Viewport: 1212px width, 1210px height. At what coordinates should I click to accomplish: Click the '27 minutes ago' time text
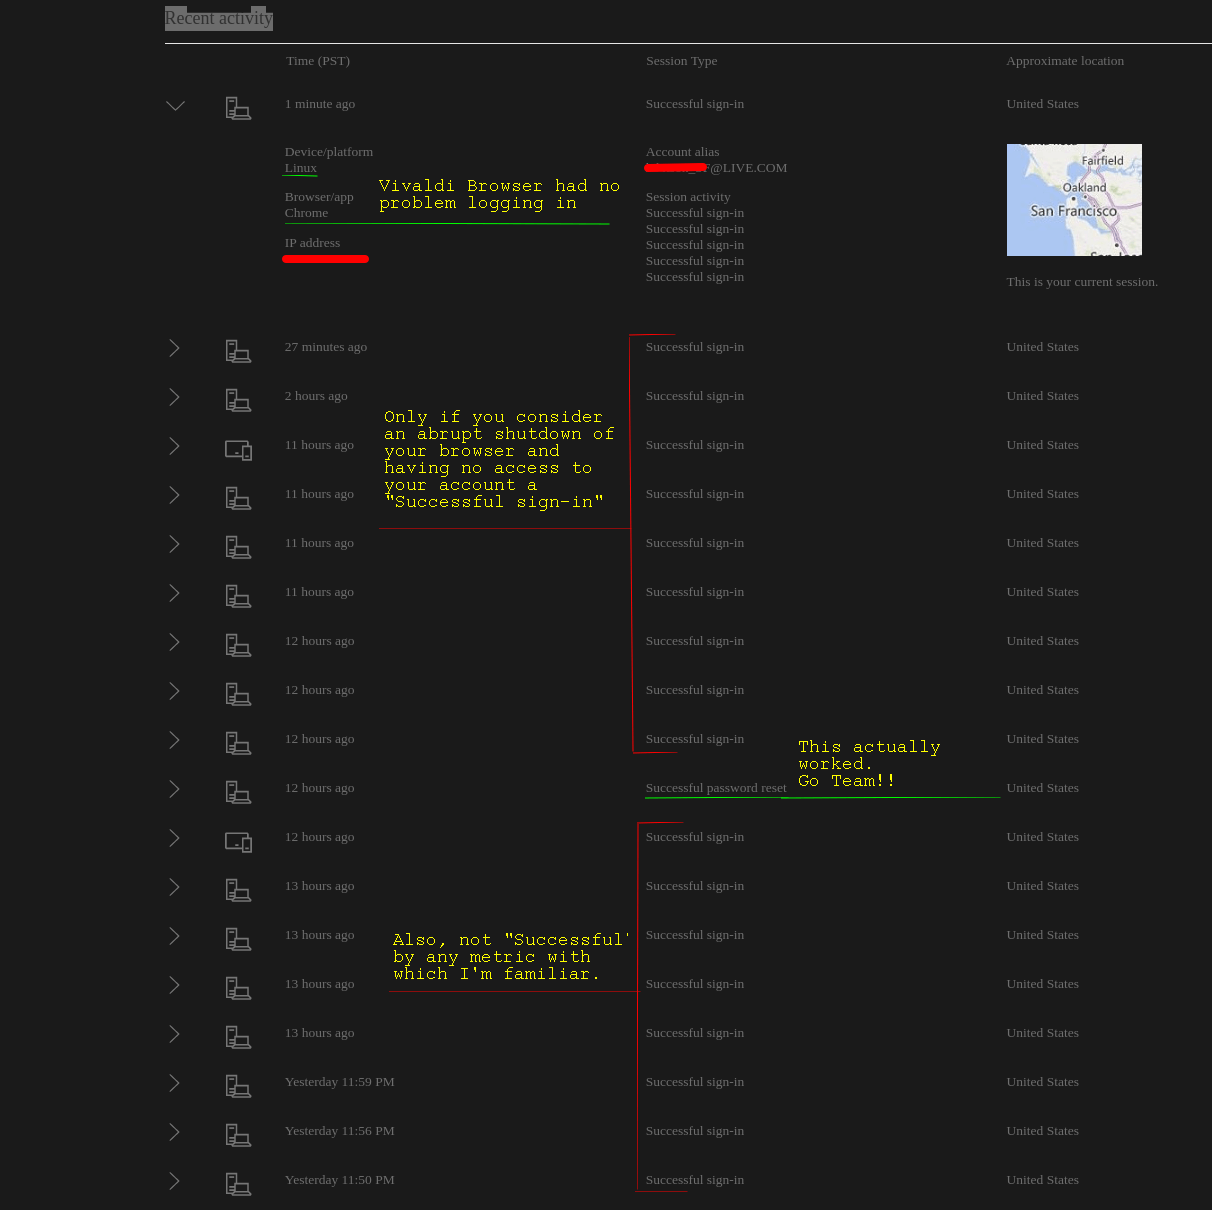pyautogui.click(x=326, y=347)
